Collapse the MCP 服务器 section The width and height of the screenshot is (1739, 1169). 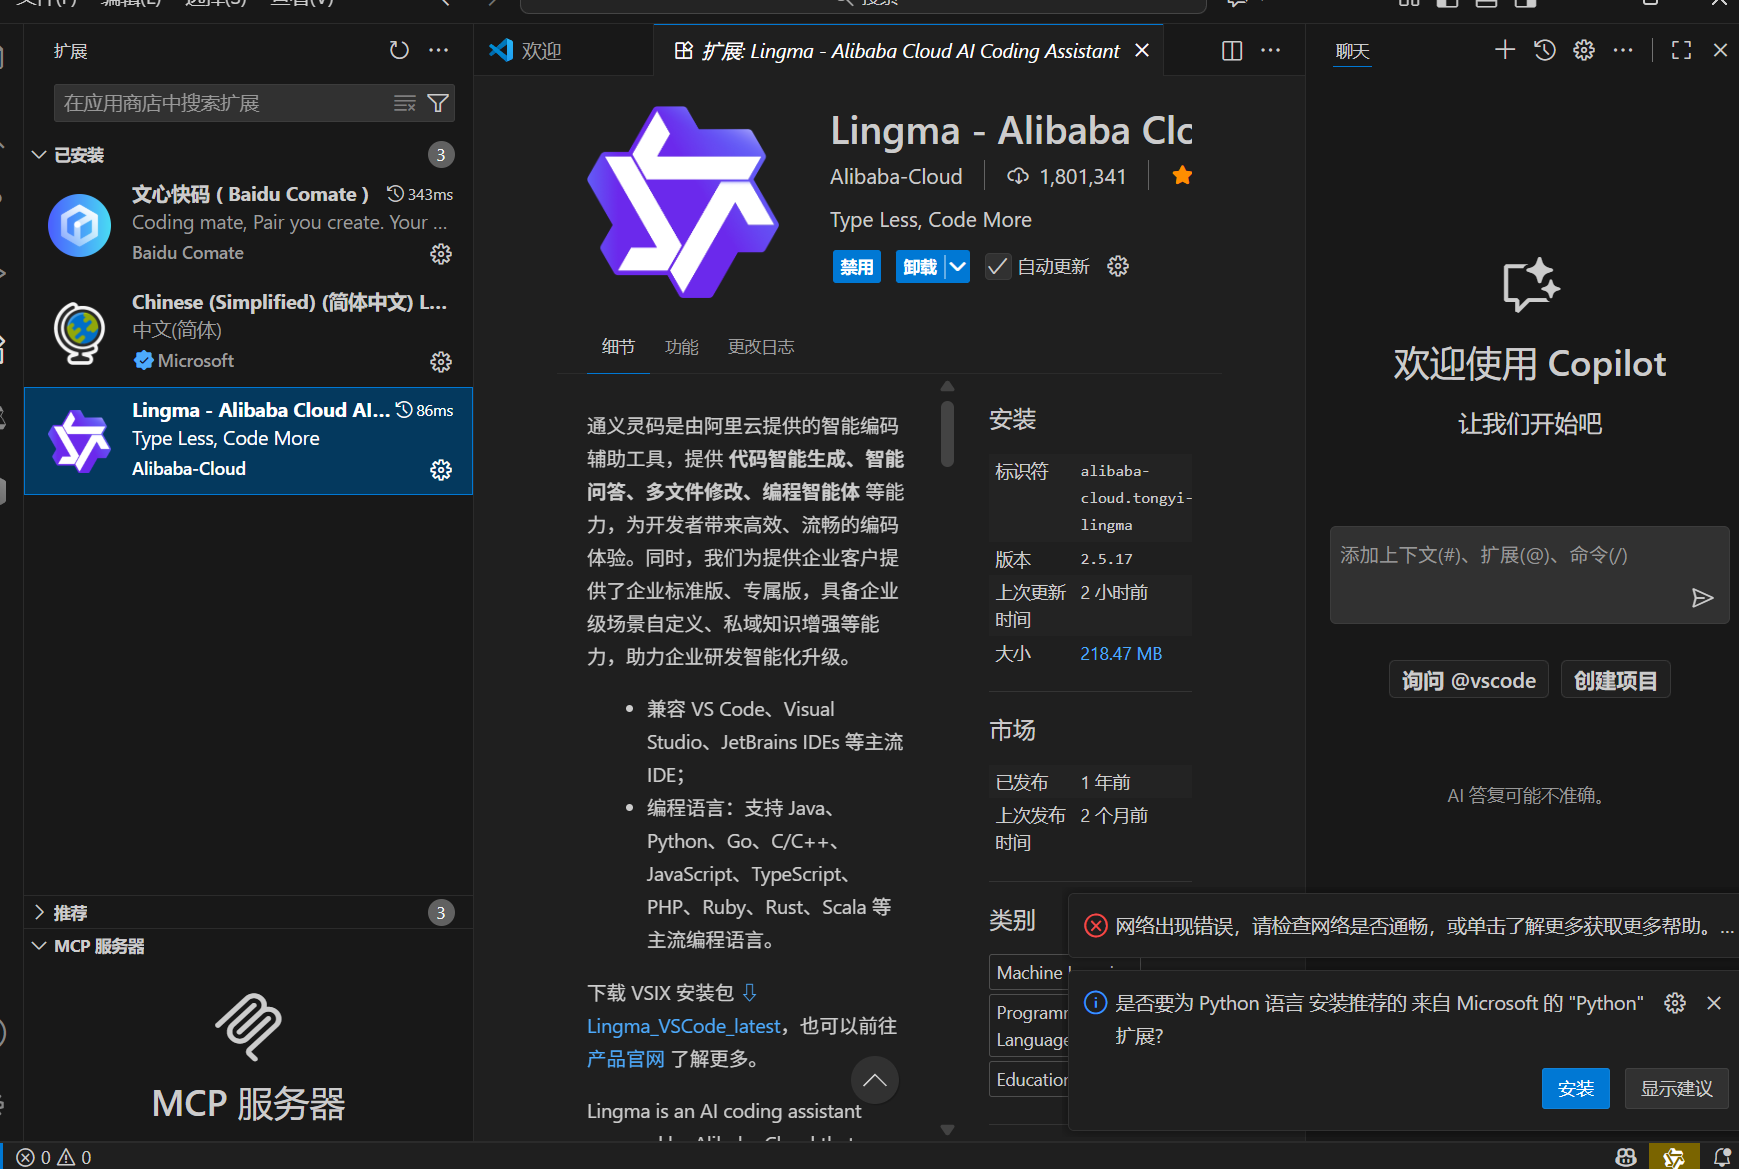pos(249,946)
